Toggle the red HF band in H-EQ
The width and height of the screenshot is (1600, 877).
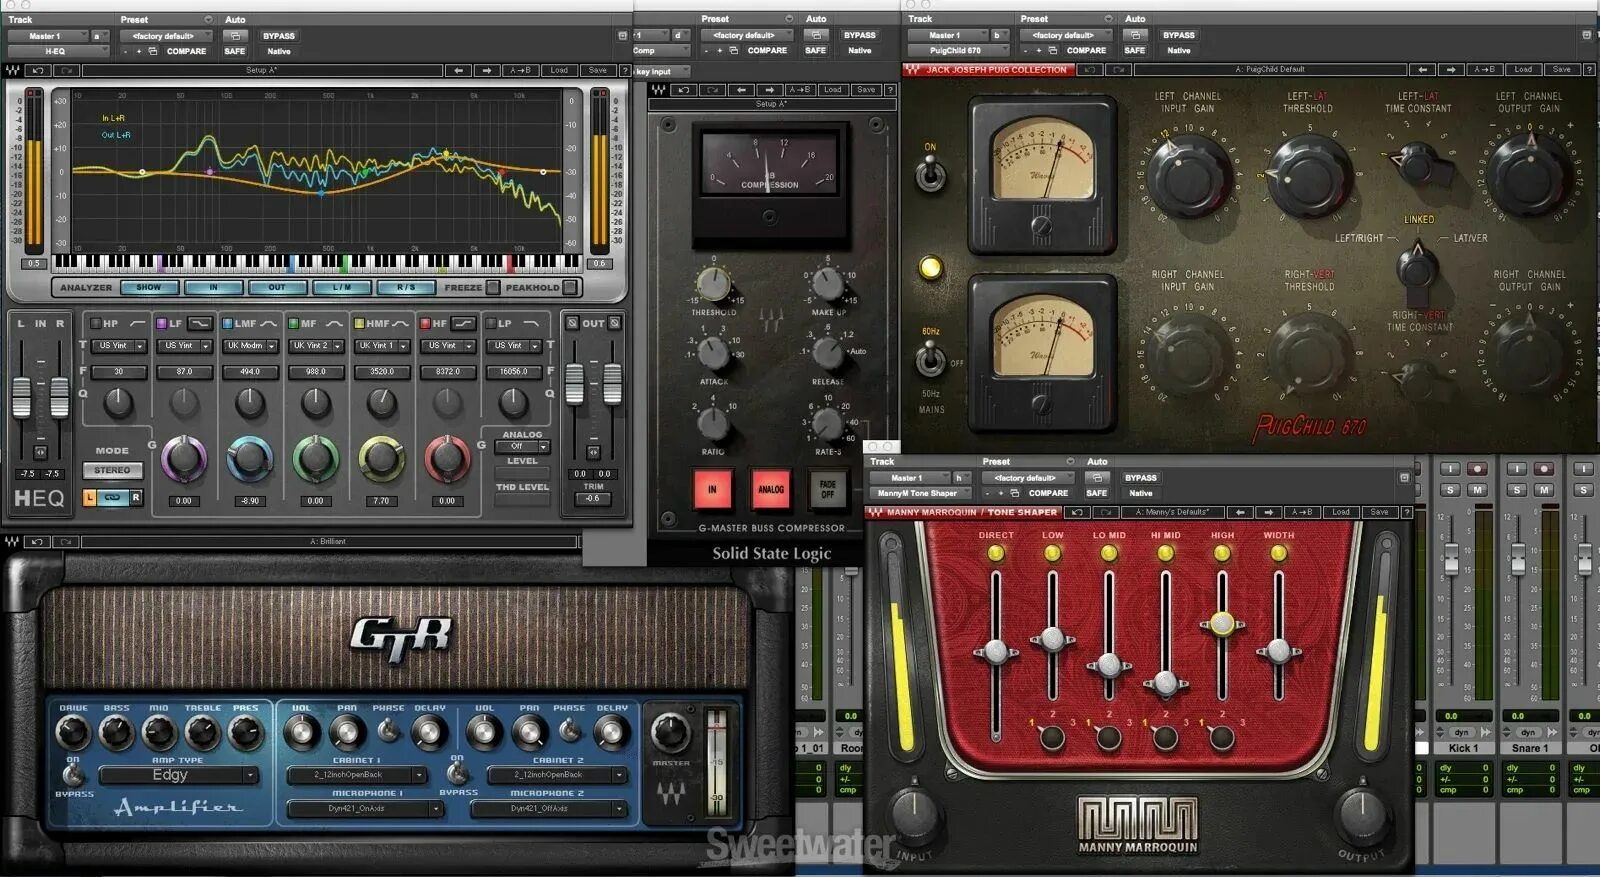tap(426, 323)
